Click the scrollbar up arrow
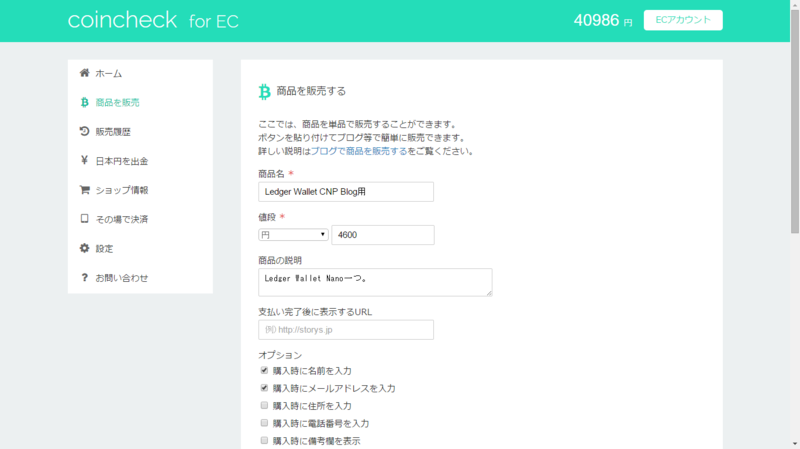This screenshot has width=800, height=449. [x=794, y=4]
